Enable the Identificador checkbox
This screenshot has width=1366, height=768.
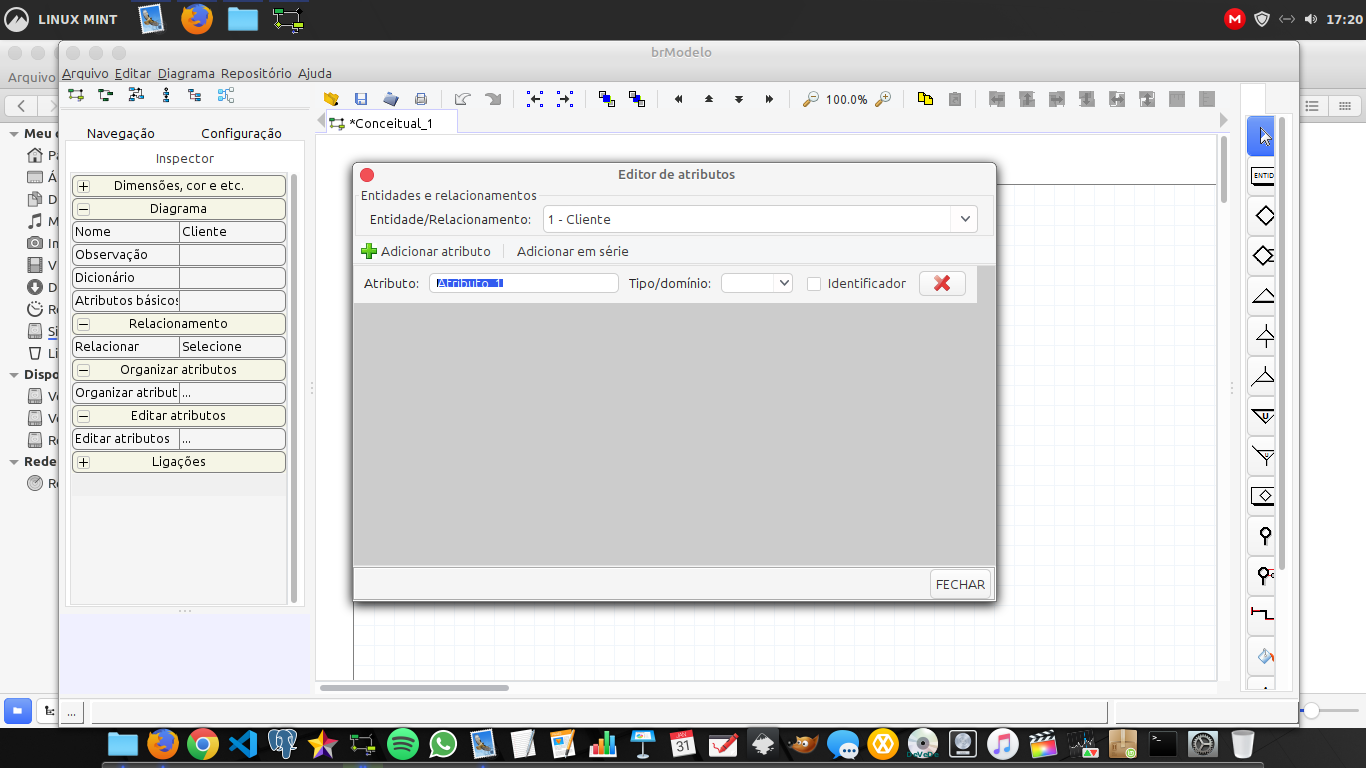(x=814, y=284)
